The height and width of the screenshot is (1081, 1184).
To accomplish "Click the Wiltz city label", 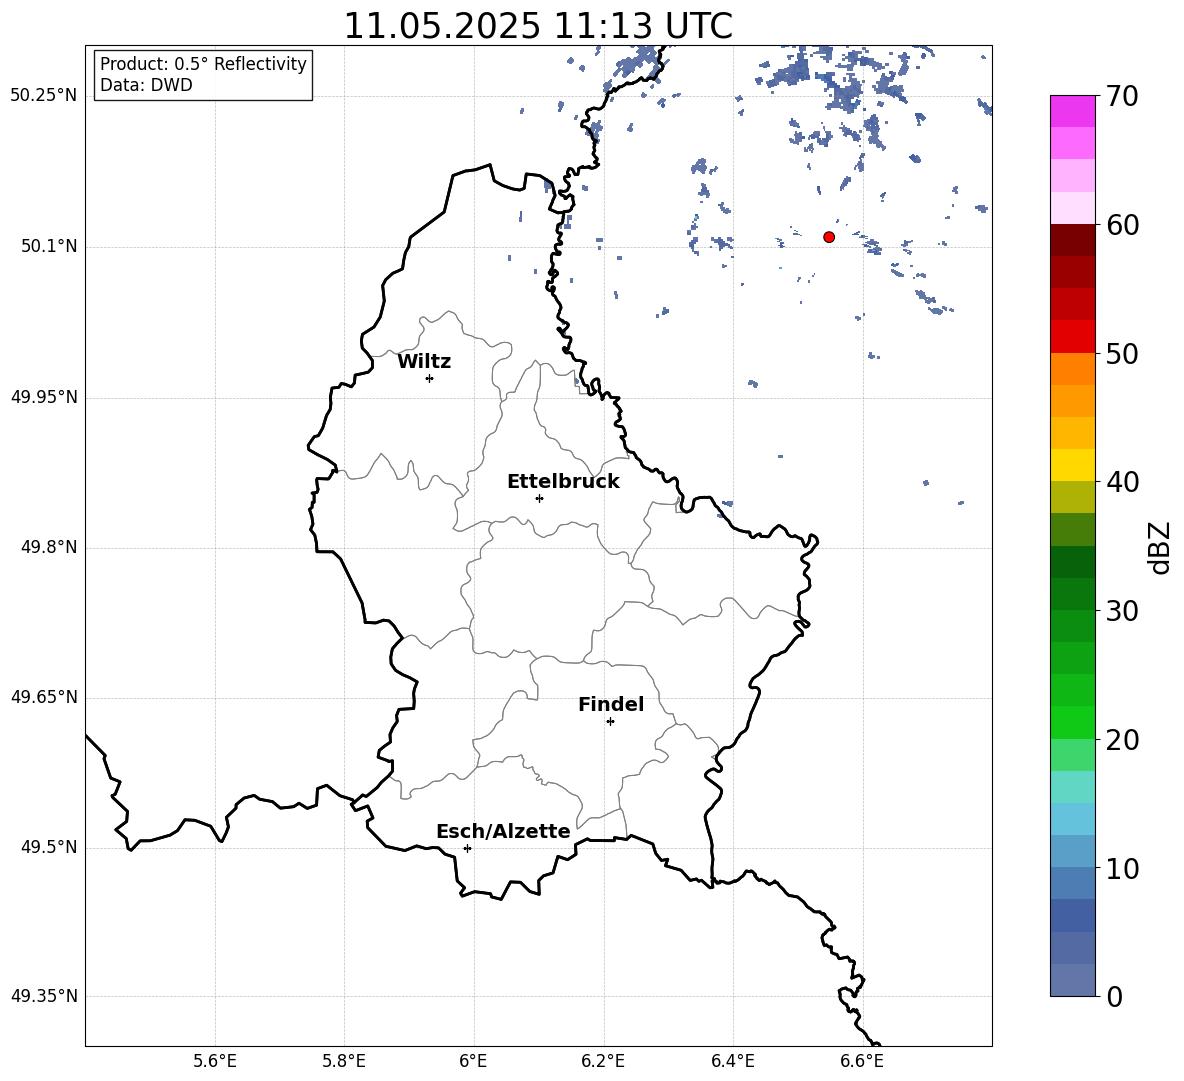I will click(x=424, y=362).
